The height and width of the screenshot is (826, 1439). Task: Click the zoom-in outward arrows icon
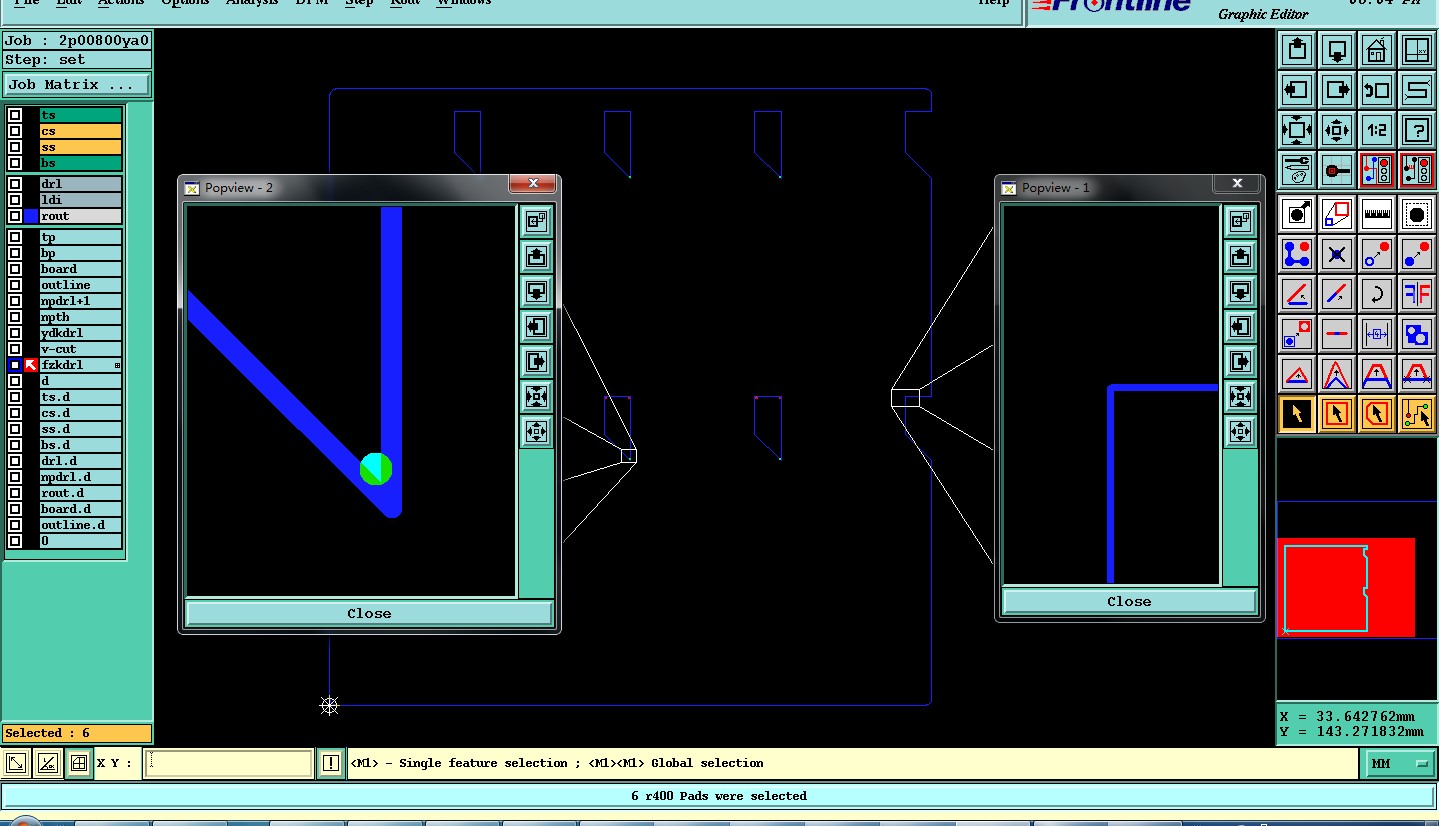coord(1297,129)
